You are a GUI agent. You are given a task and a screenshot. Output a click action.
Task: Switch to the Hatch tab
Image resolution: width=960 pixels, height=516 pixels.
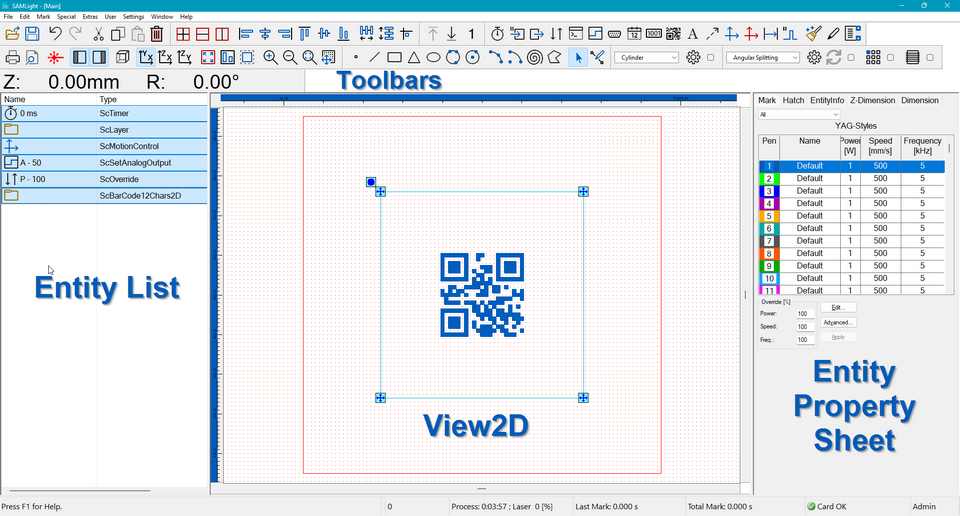(793, 100)
